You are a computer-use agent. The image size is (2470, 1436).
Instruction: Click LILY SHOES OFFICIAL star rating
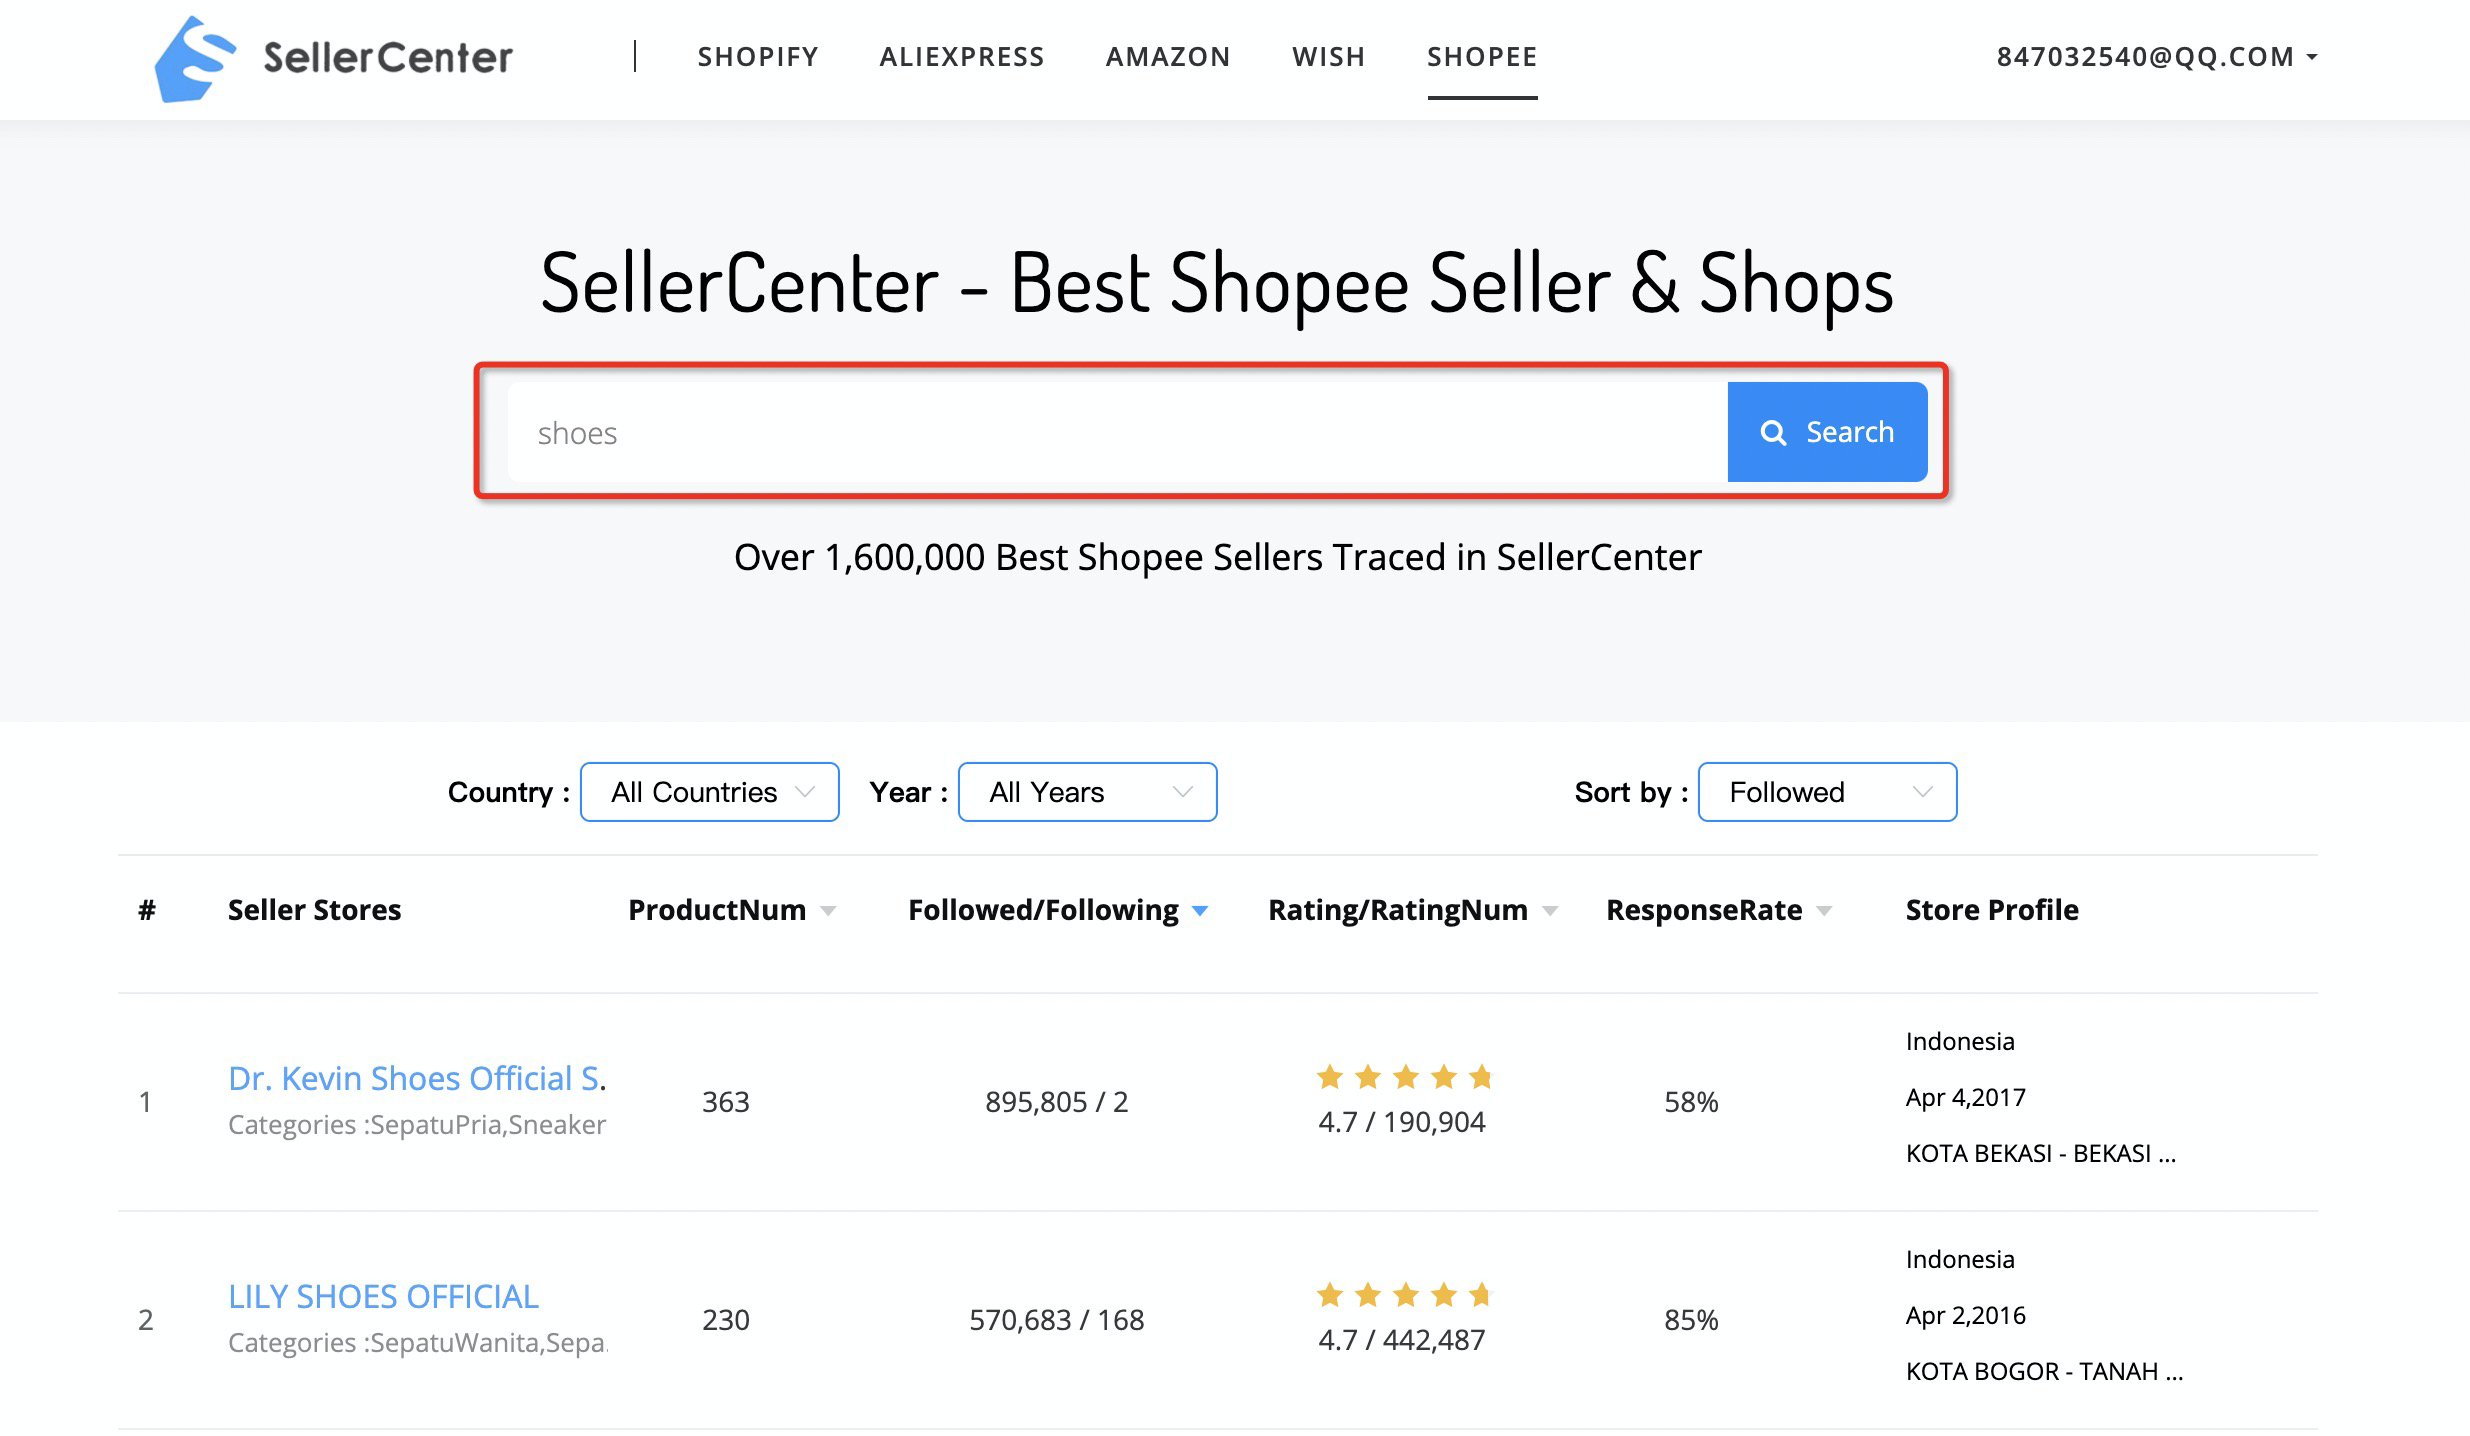1405,1295
